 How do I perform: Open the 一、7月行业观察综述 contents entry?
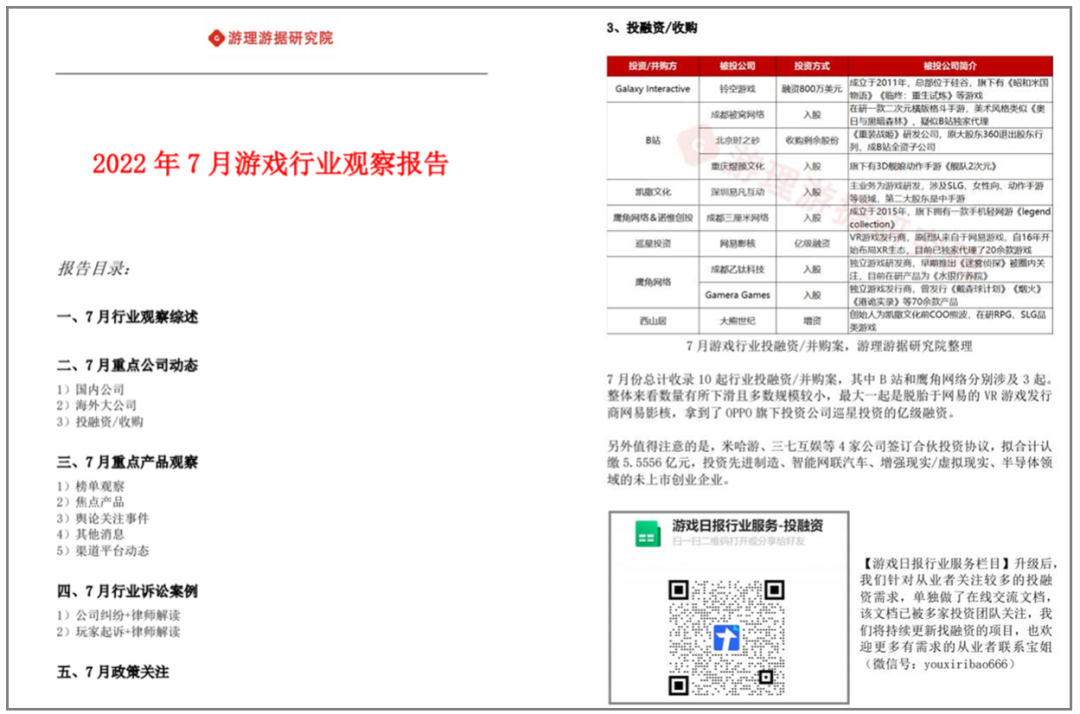point(127,317)
